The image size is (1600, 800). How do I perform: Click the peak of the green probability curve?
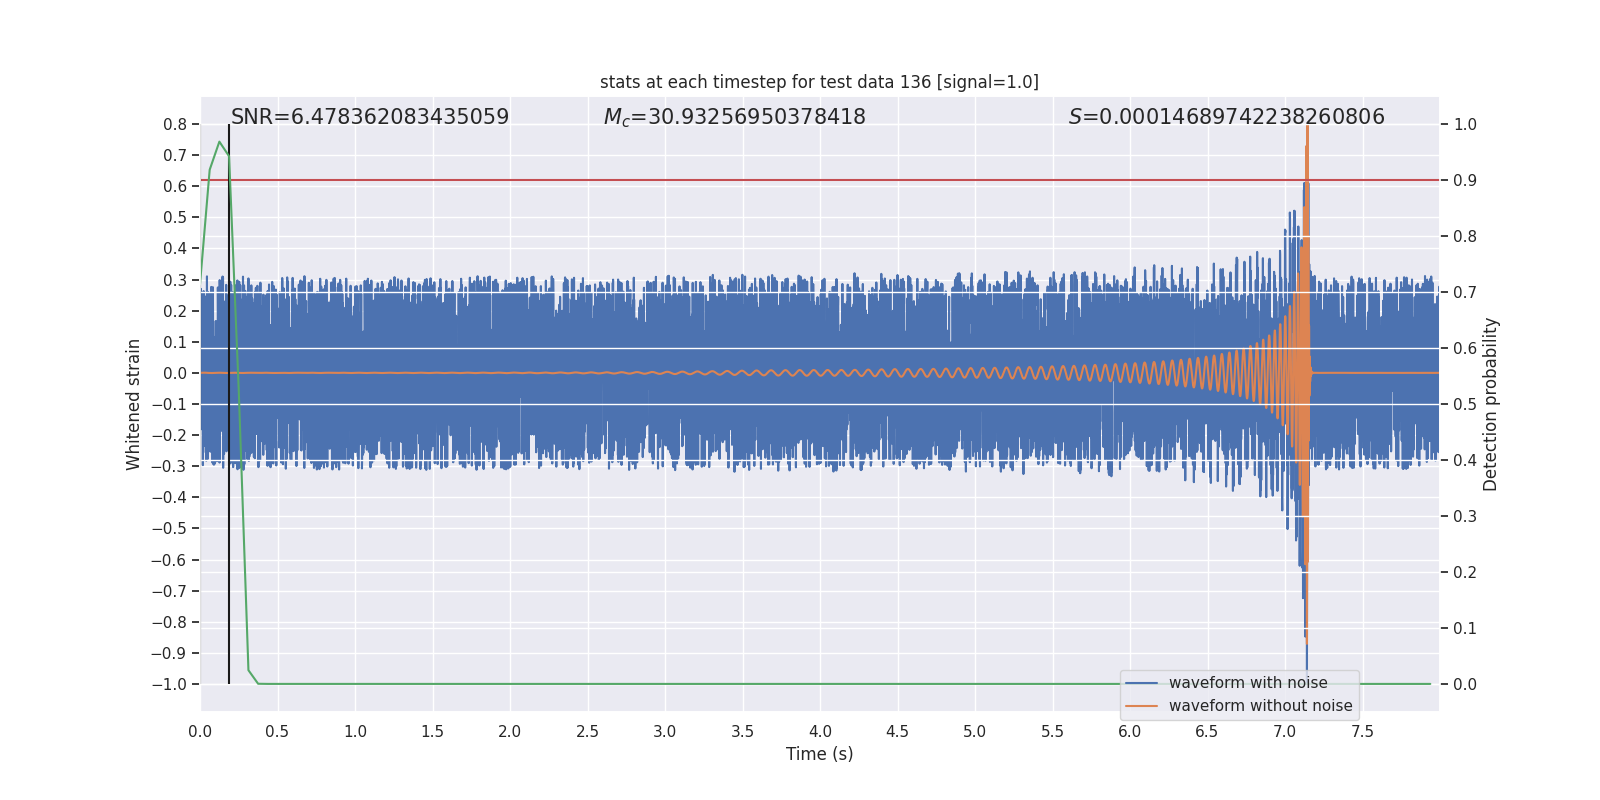(219, 142)
